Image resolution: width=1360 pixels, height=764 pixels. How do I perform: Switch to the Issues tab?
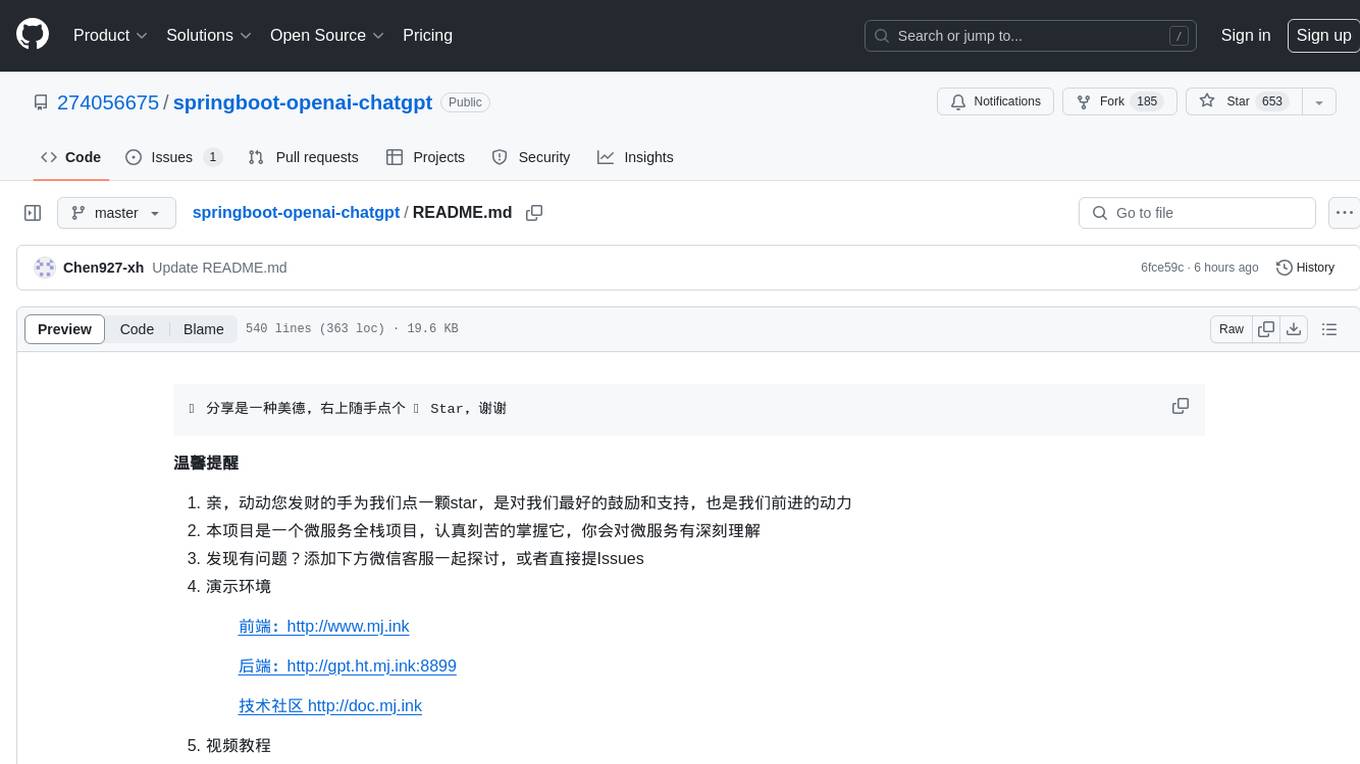pos(173,157)
